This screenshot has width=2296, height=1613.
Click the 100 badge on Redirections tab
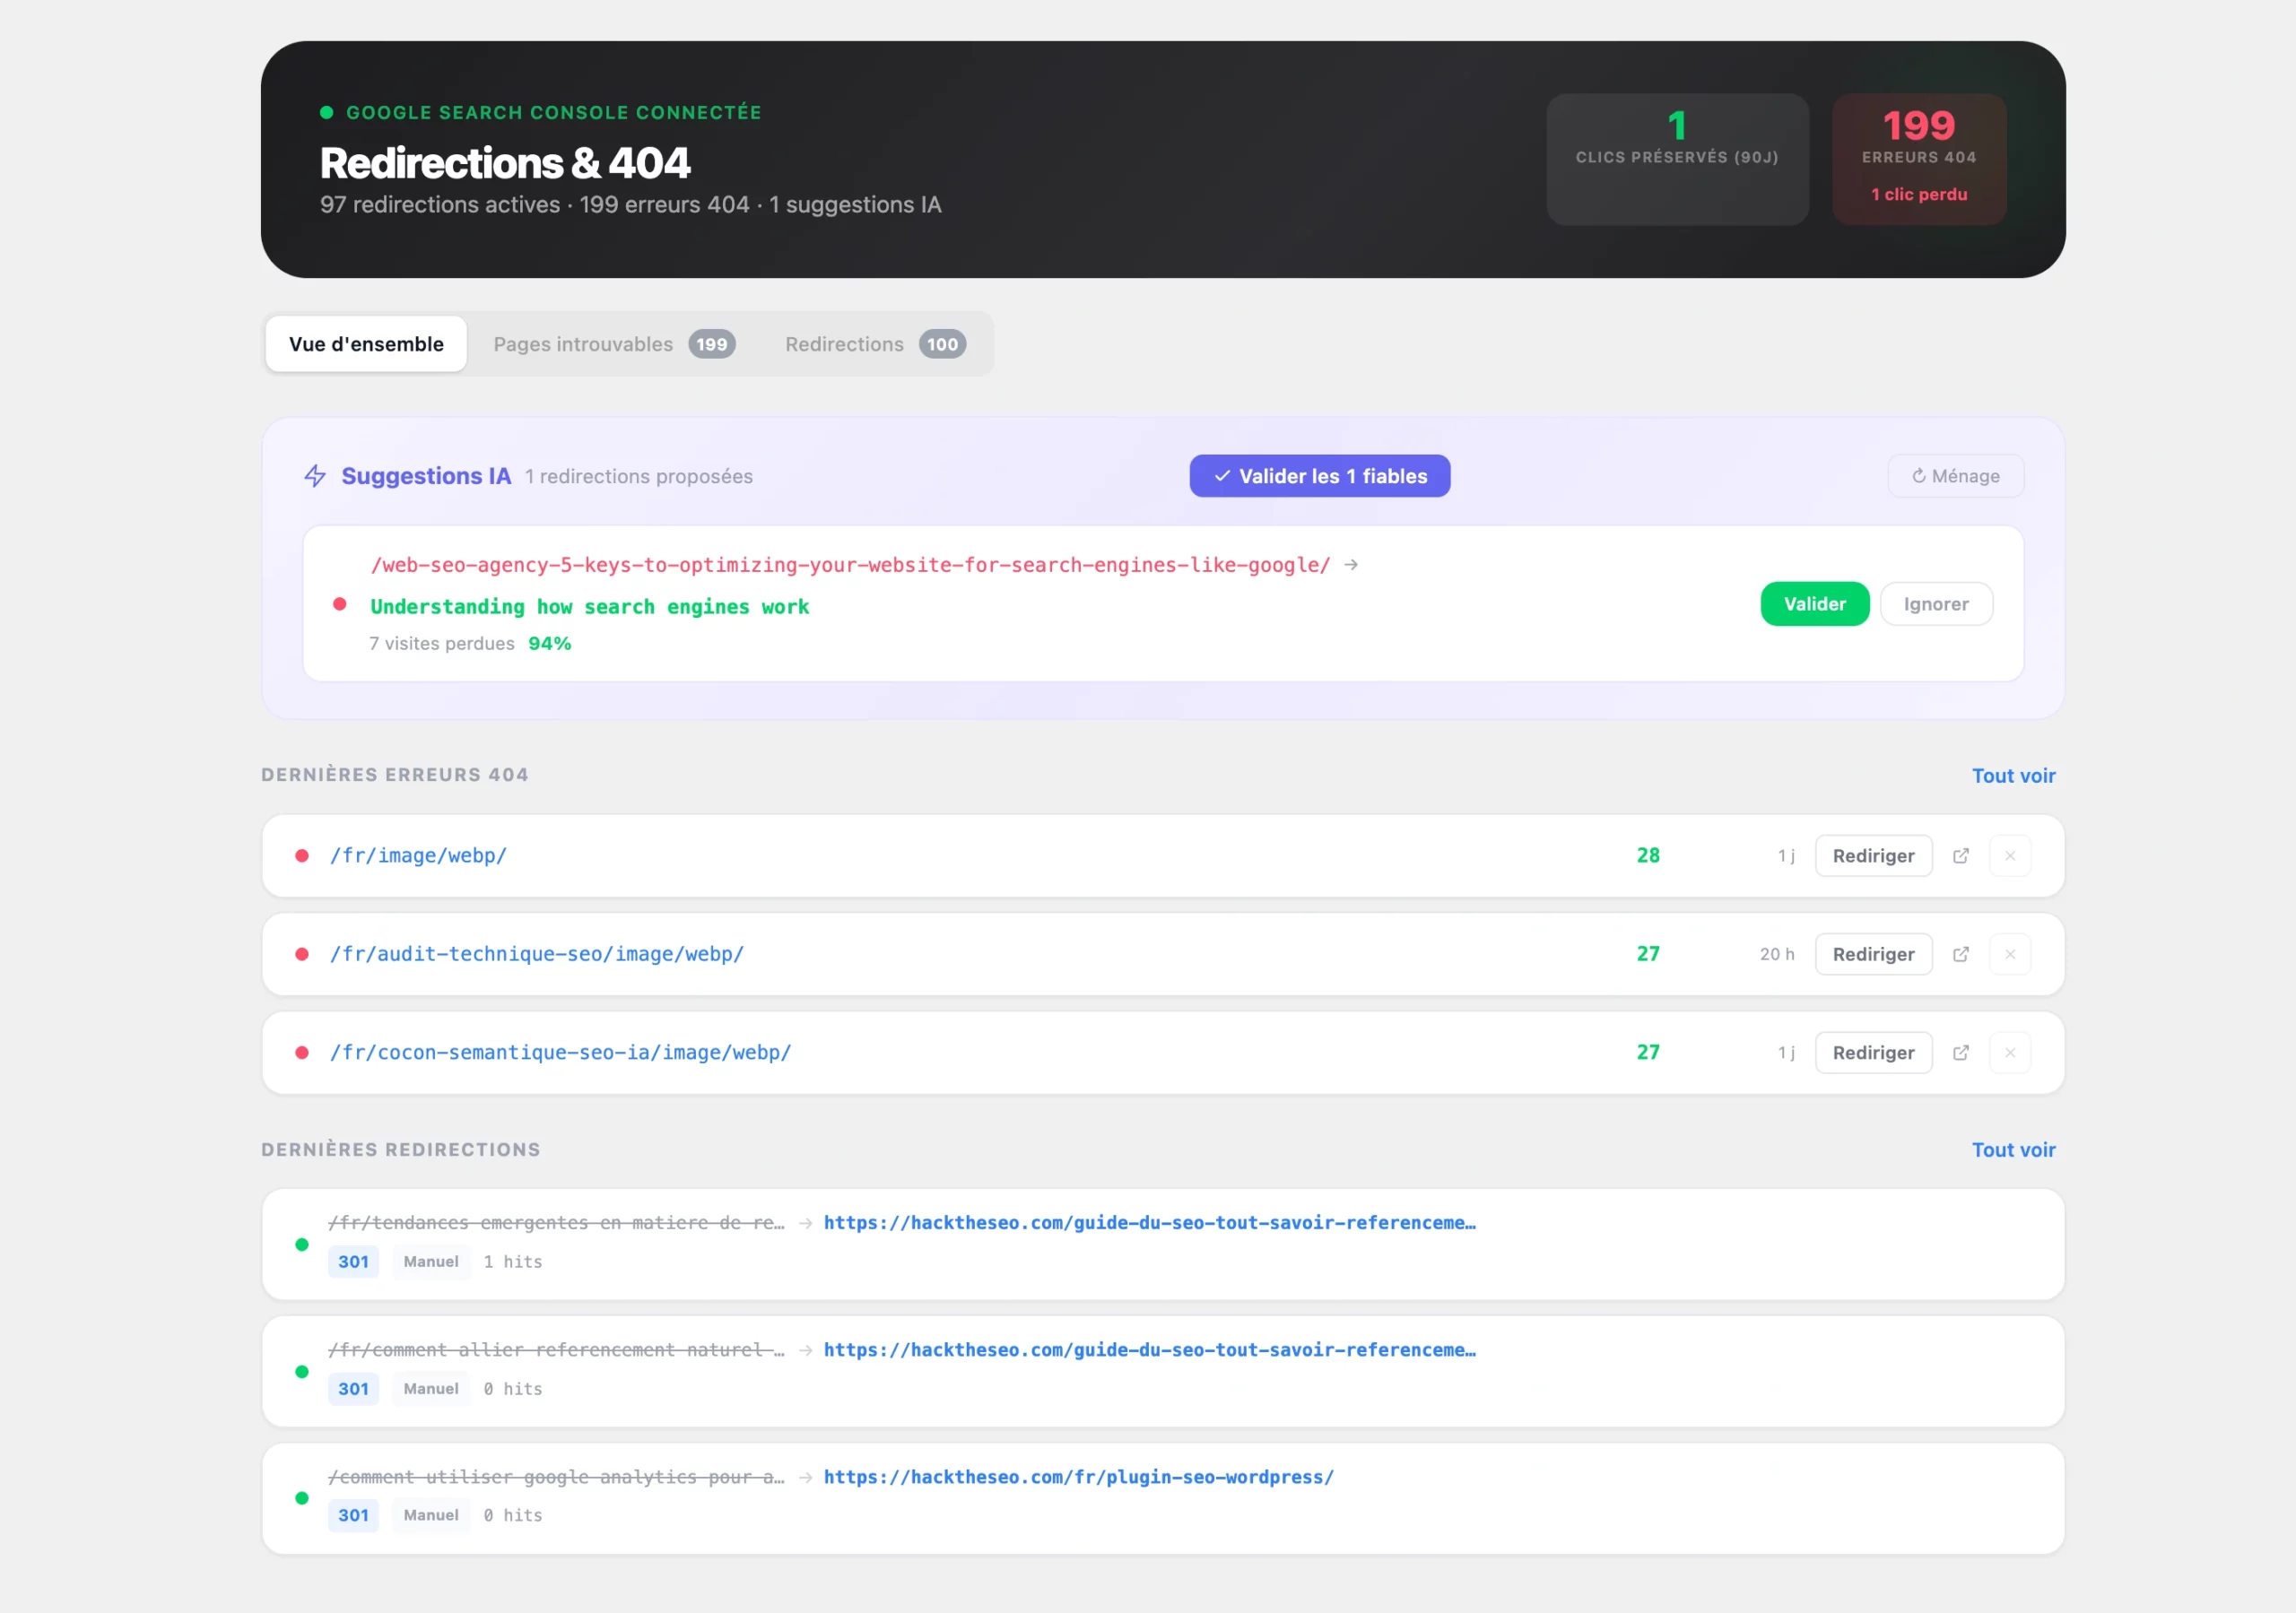[942, 344]
